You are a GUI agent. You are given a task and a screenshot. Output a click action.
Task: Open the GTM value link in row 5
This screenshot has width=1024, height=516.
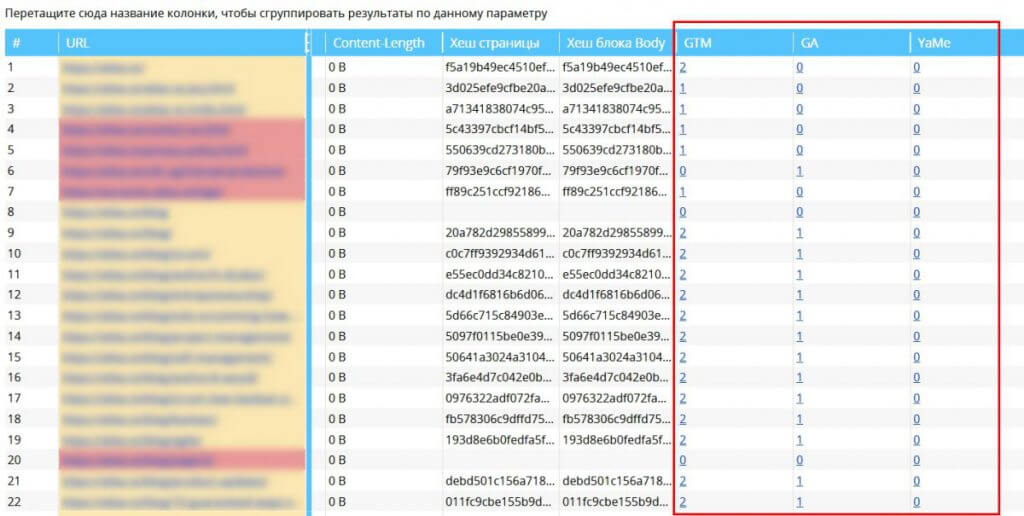[x=683, y=150]
